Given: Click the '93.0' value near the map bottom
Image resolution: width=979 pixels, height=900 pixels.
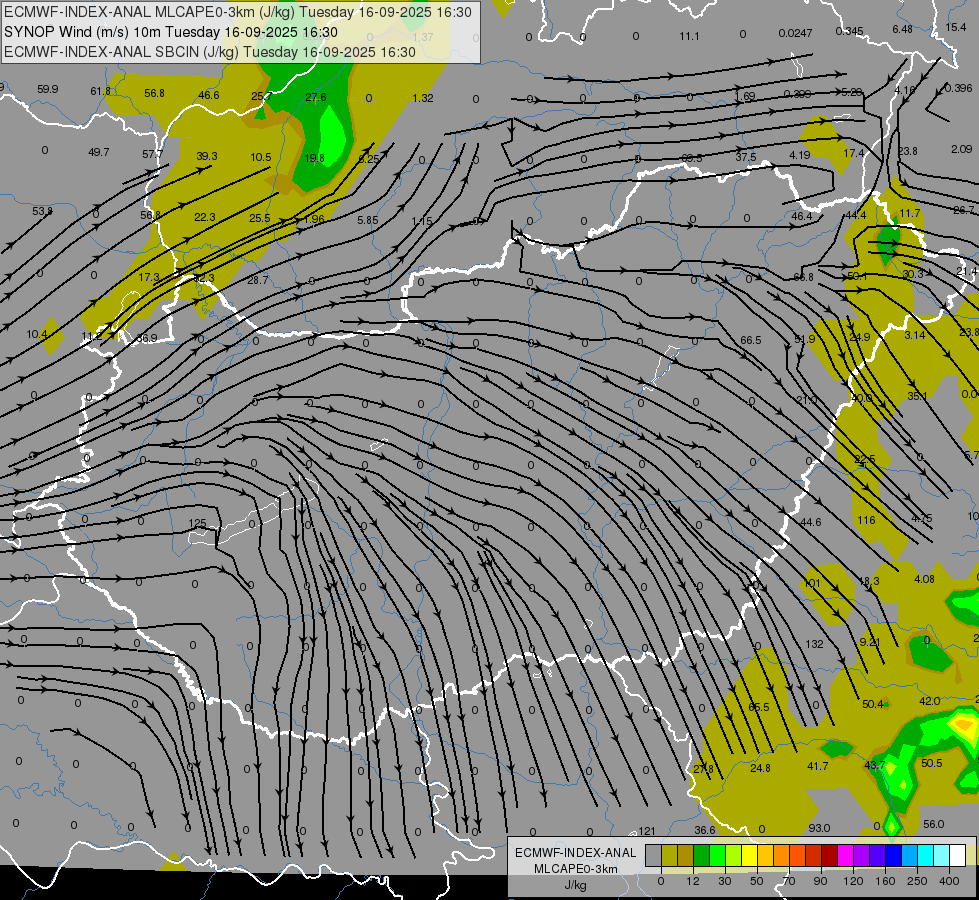Looking at the screenshot, I should pyautogui.click(x=819, y=828).
